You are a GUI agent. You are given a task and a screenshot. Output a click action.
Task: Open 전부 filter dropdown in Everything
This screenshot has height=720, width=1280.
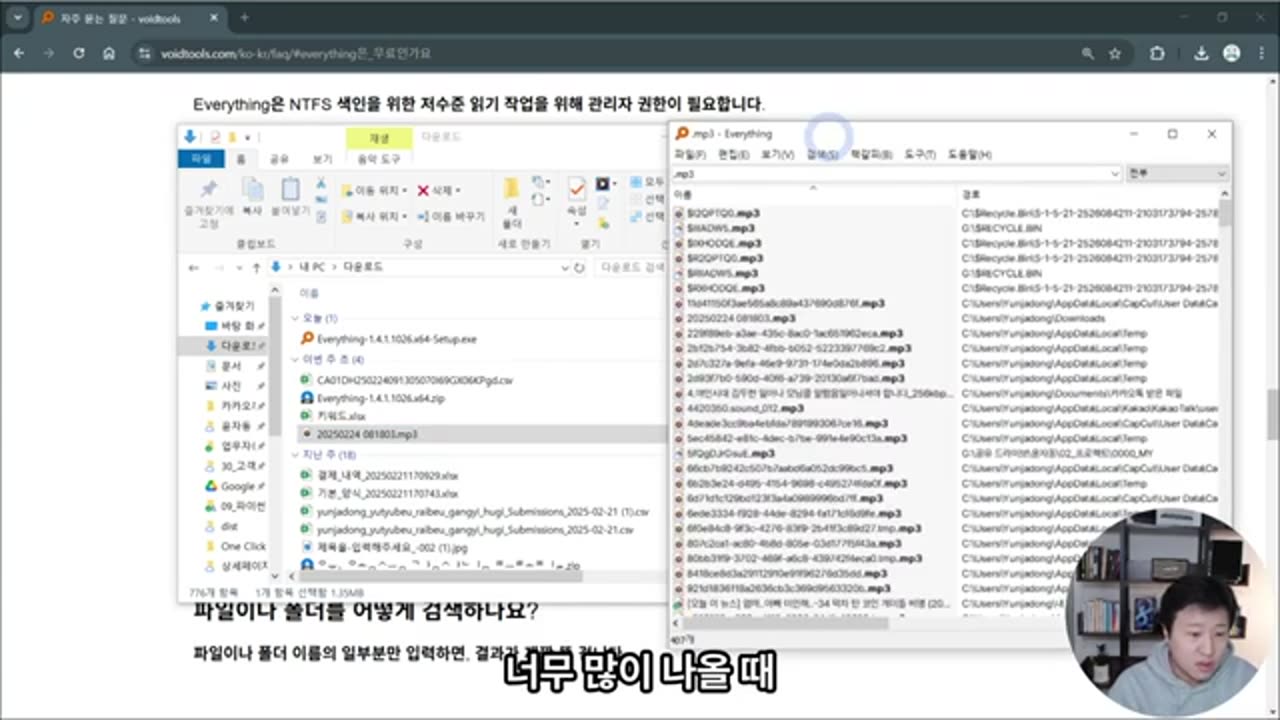tap(1177, 174)
